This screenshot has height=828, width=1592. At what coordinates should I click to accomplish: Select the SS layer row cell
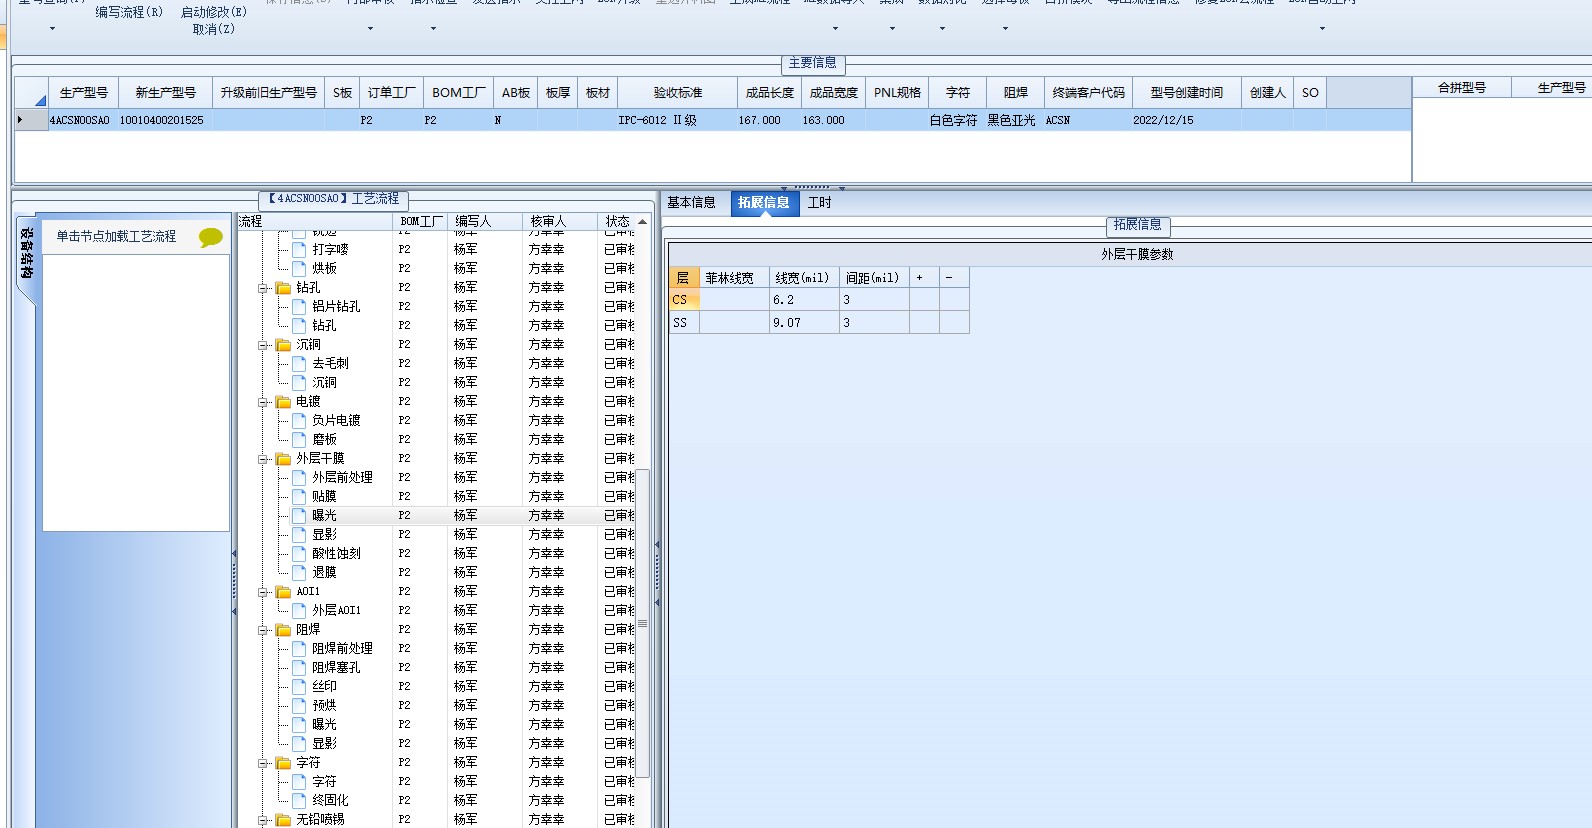click(x=684, y=323)
